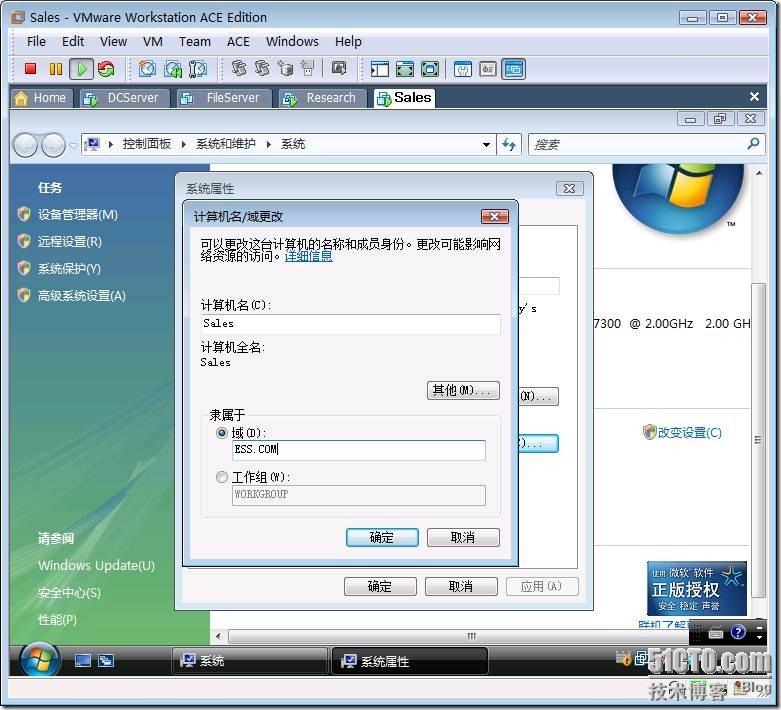Screen dimensions: 781x710
Task: Click the blue help question mark icon
Action: 738,632
